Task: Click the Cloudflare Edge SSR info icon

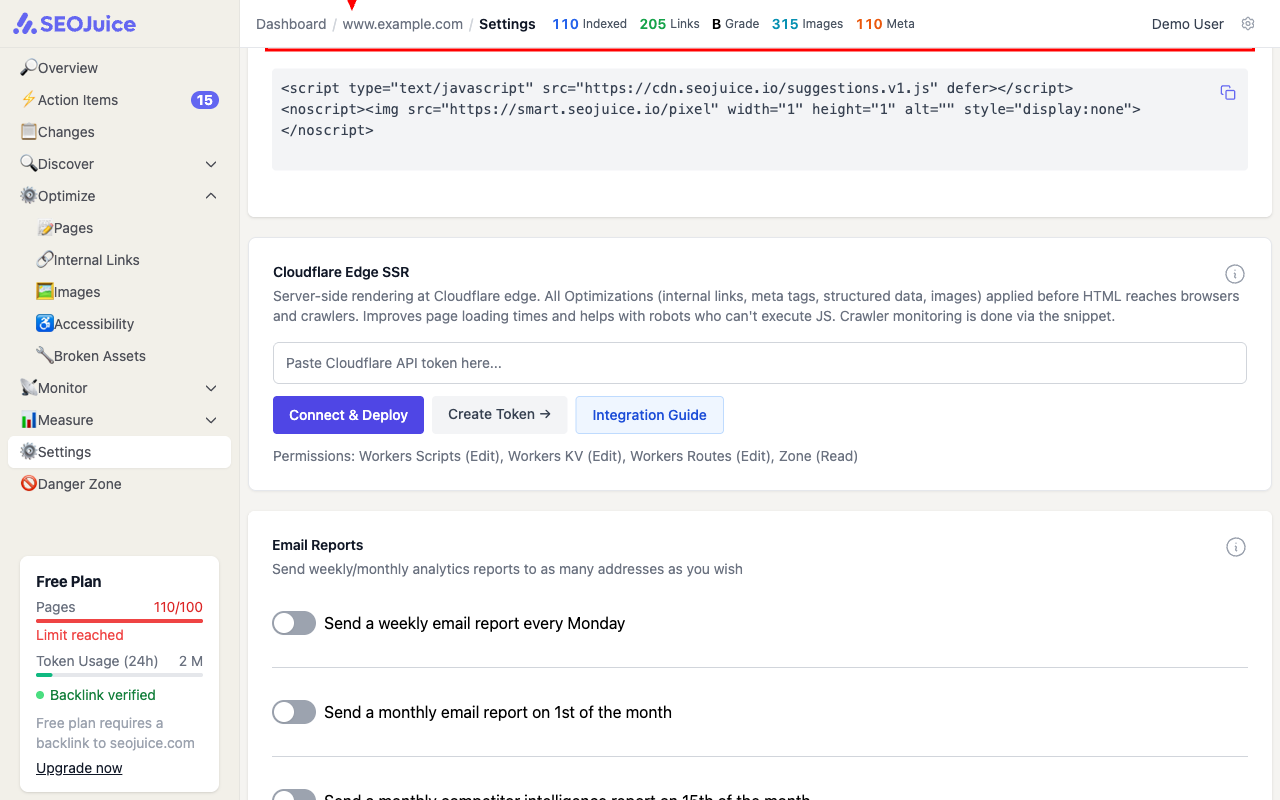Action: click(1235, 274)
